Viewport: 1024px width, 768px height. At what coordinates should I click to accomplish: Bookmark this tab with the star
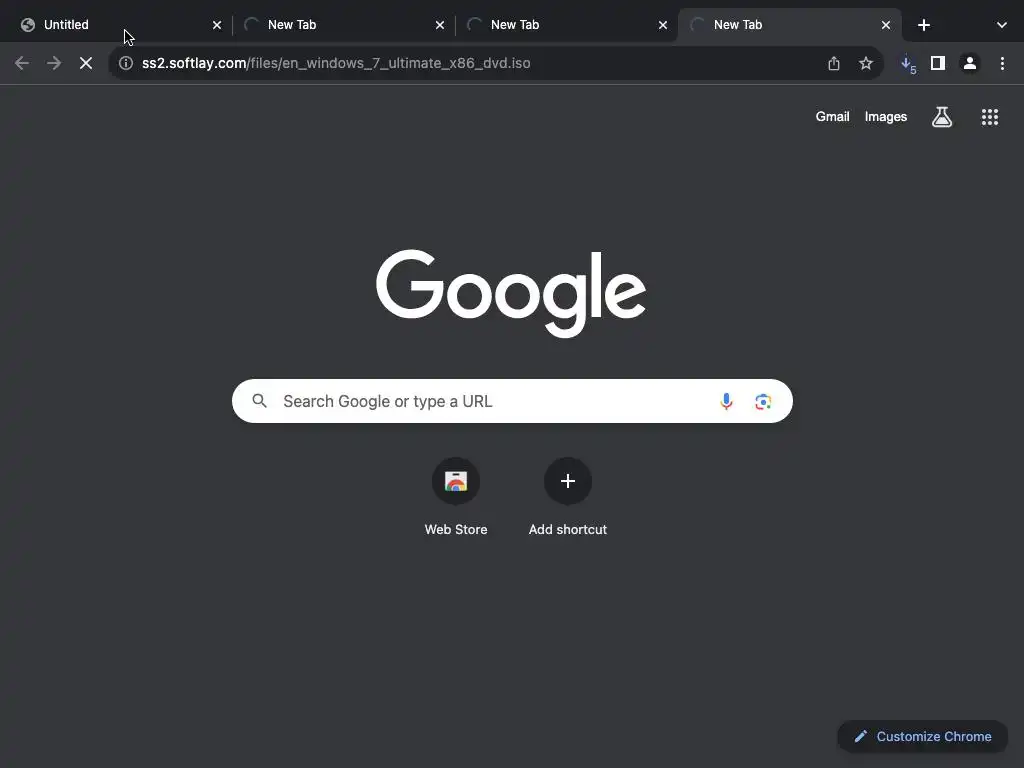point(866,63)
